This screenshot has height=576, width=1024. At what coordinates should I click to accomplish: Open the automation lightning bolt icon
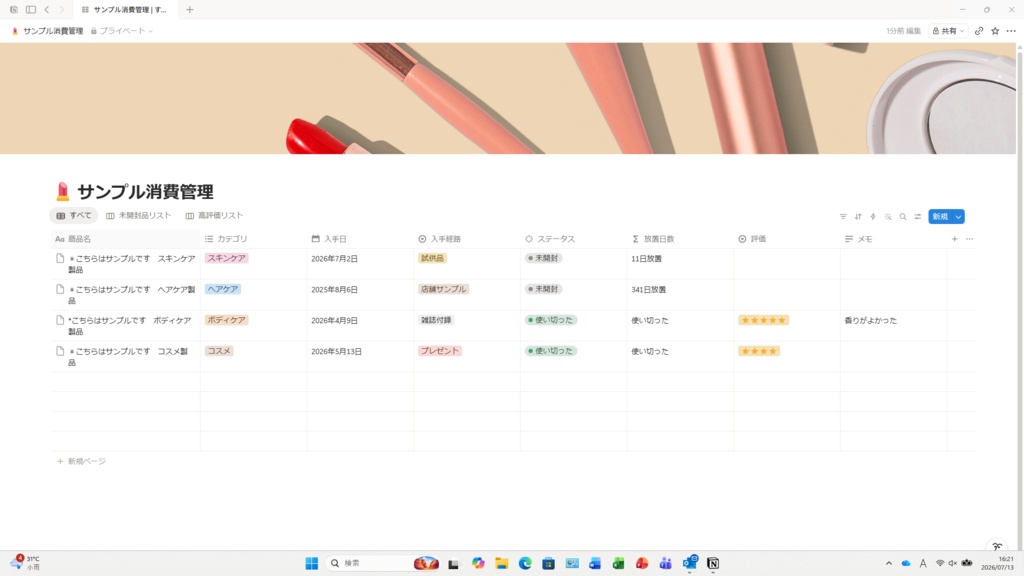point(873,216)
